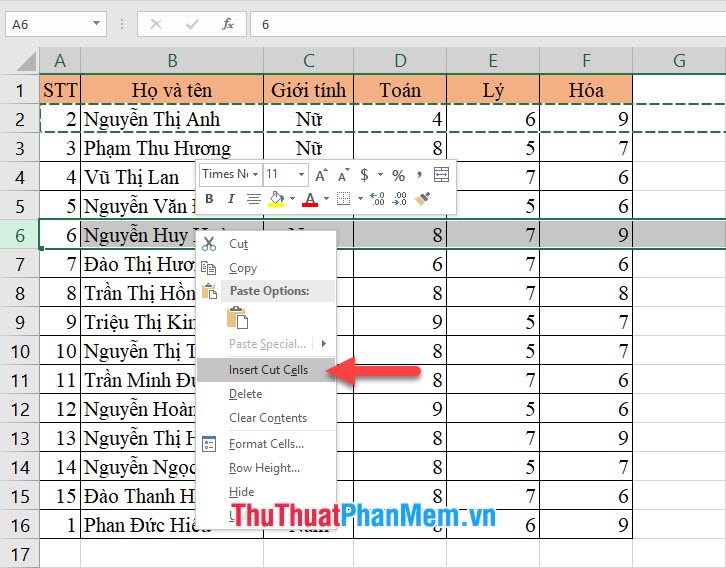This screenshot has width=726, height=568.
Task: Choose Row Height... menu entry
Action: tap(266, 468)
